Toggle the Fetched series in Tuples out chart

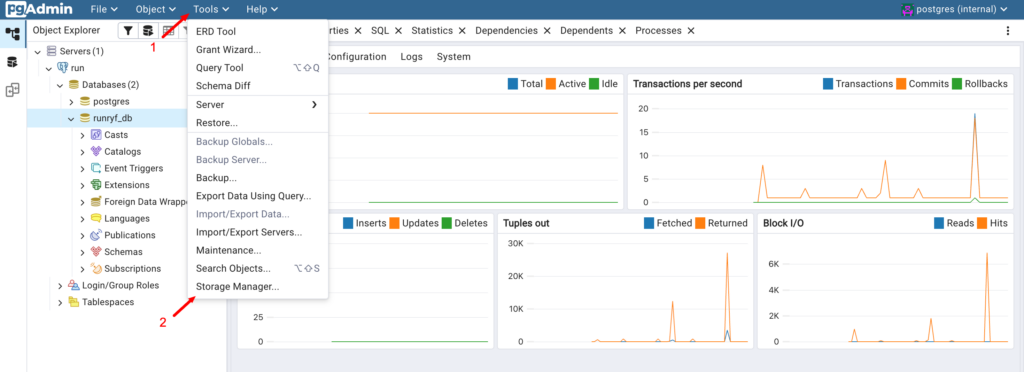tap(667, 223)
